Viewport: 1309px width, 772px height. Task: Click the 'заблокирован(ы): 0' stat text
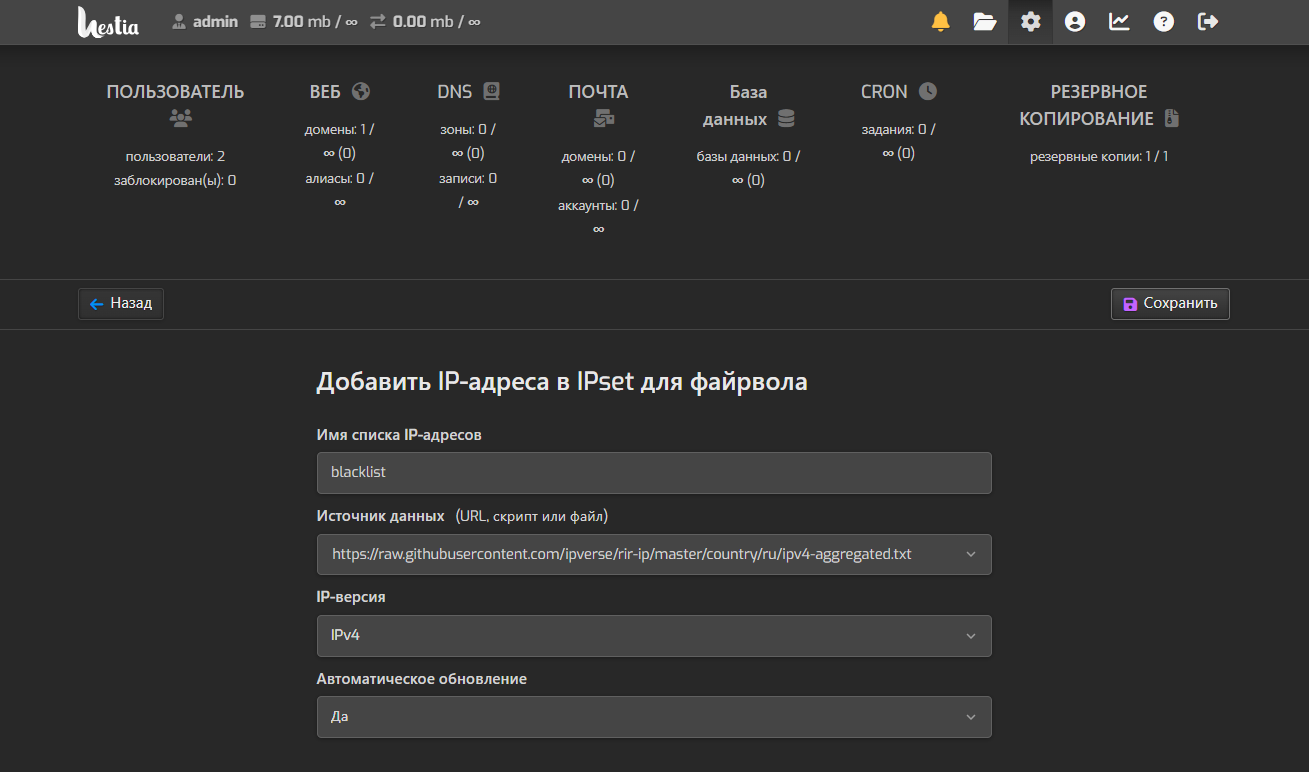point(175,180)
